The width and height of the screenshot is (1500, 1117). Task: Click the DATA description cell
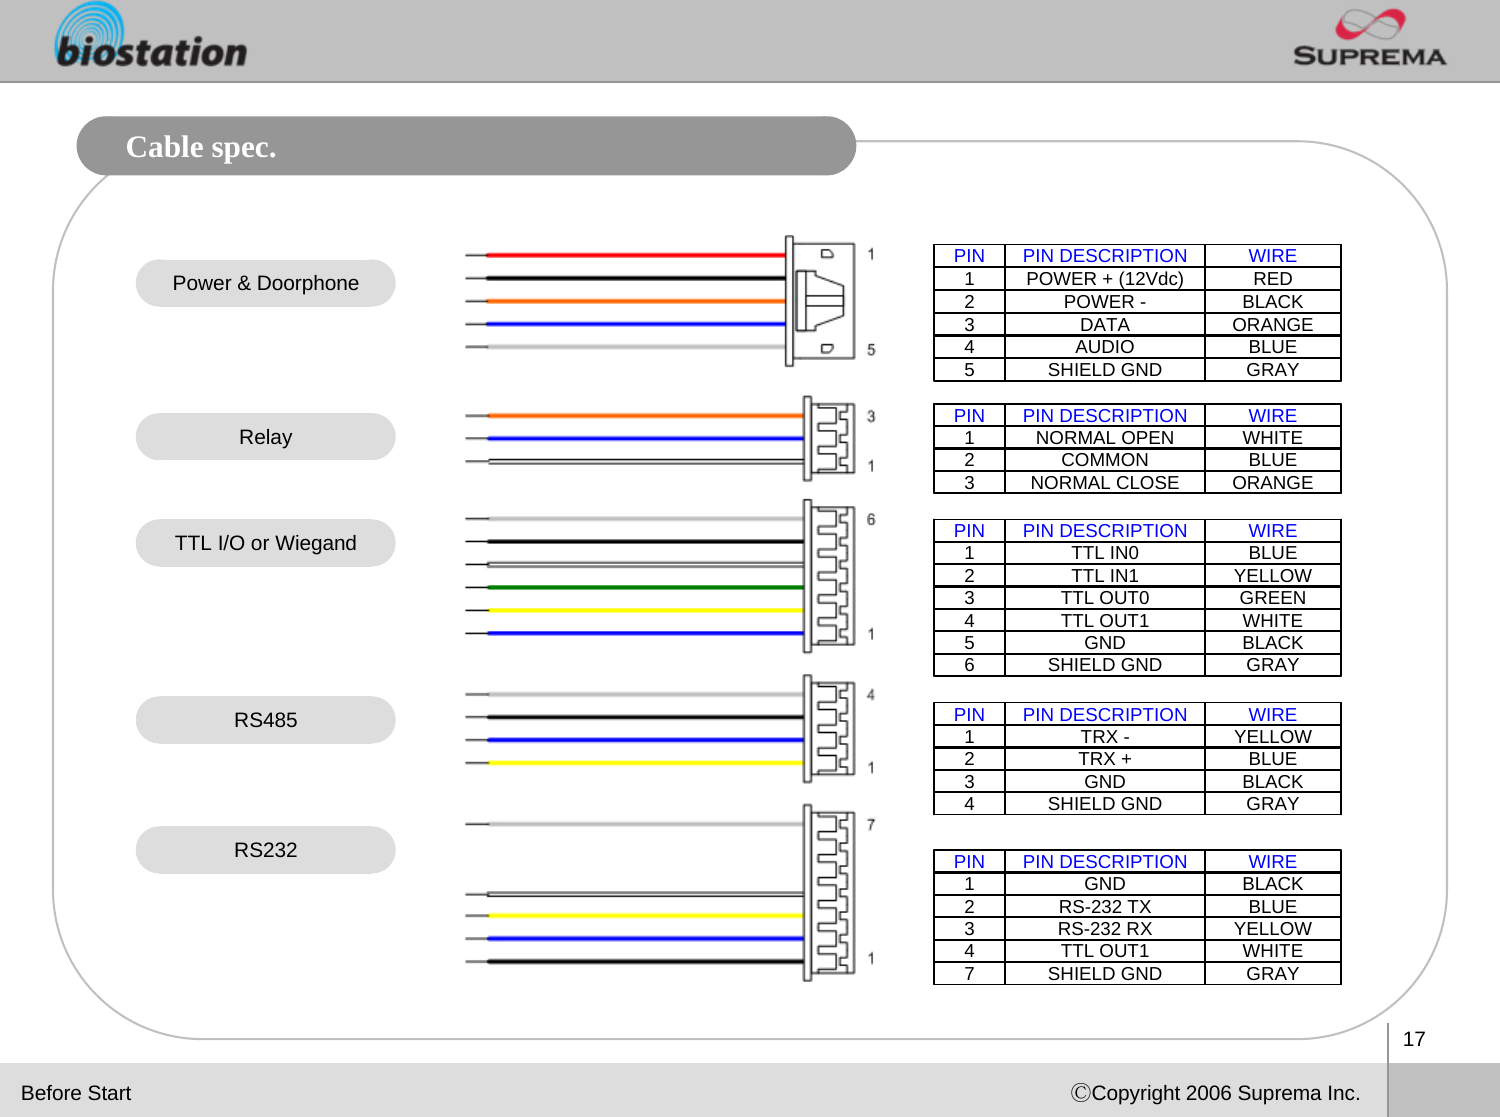click(x=1105, y=325)
